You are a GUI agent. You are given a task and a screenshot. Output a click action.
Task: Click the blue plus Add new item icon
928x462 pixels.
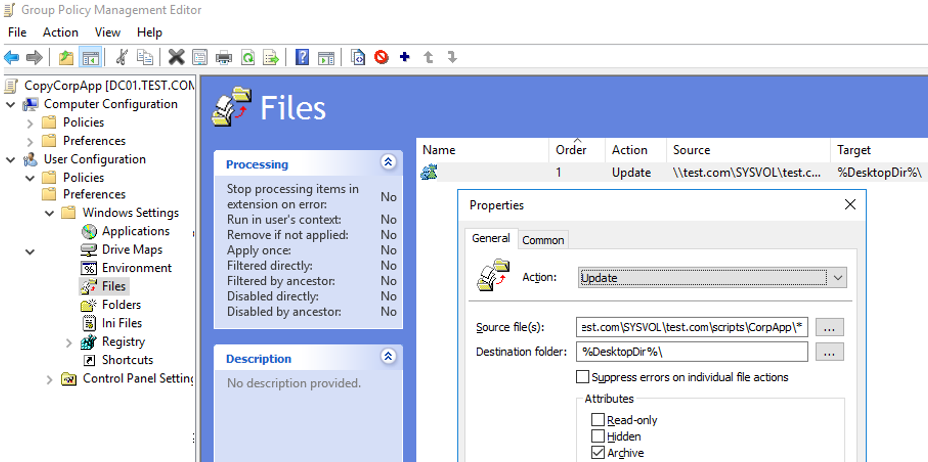click(405, 57)
